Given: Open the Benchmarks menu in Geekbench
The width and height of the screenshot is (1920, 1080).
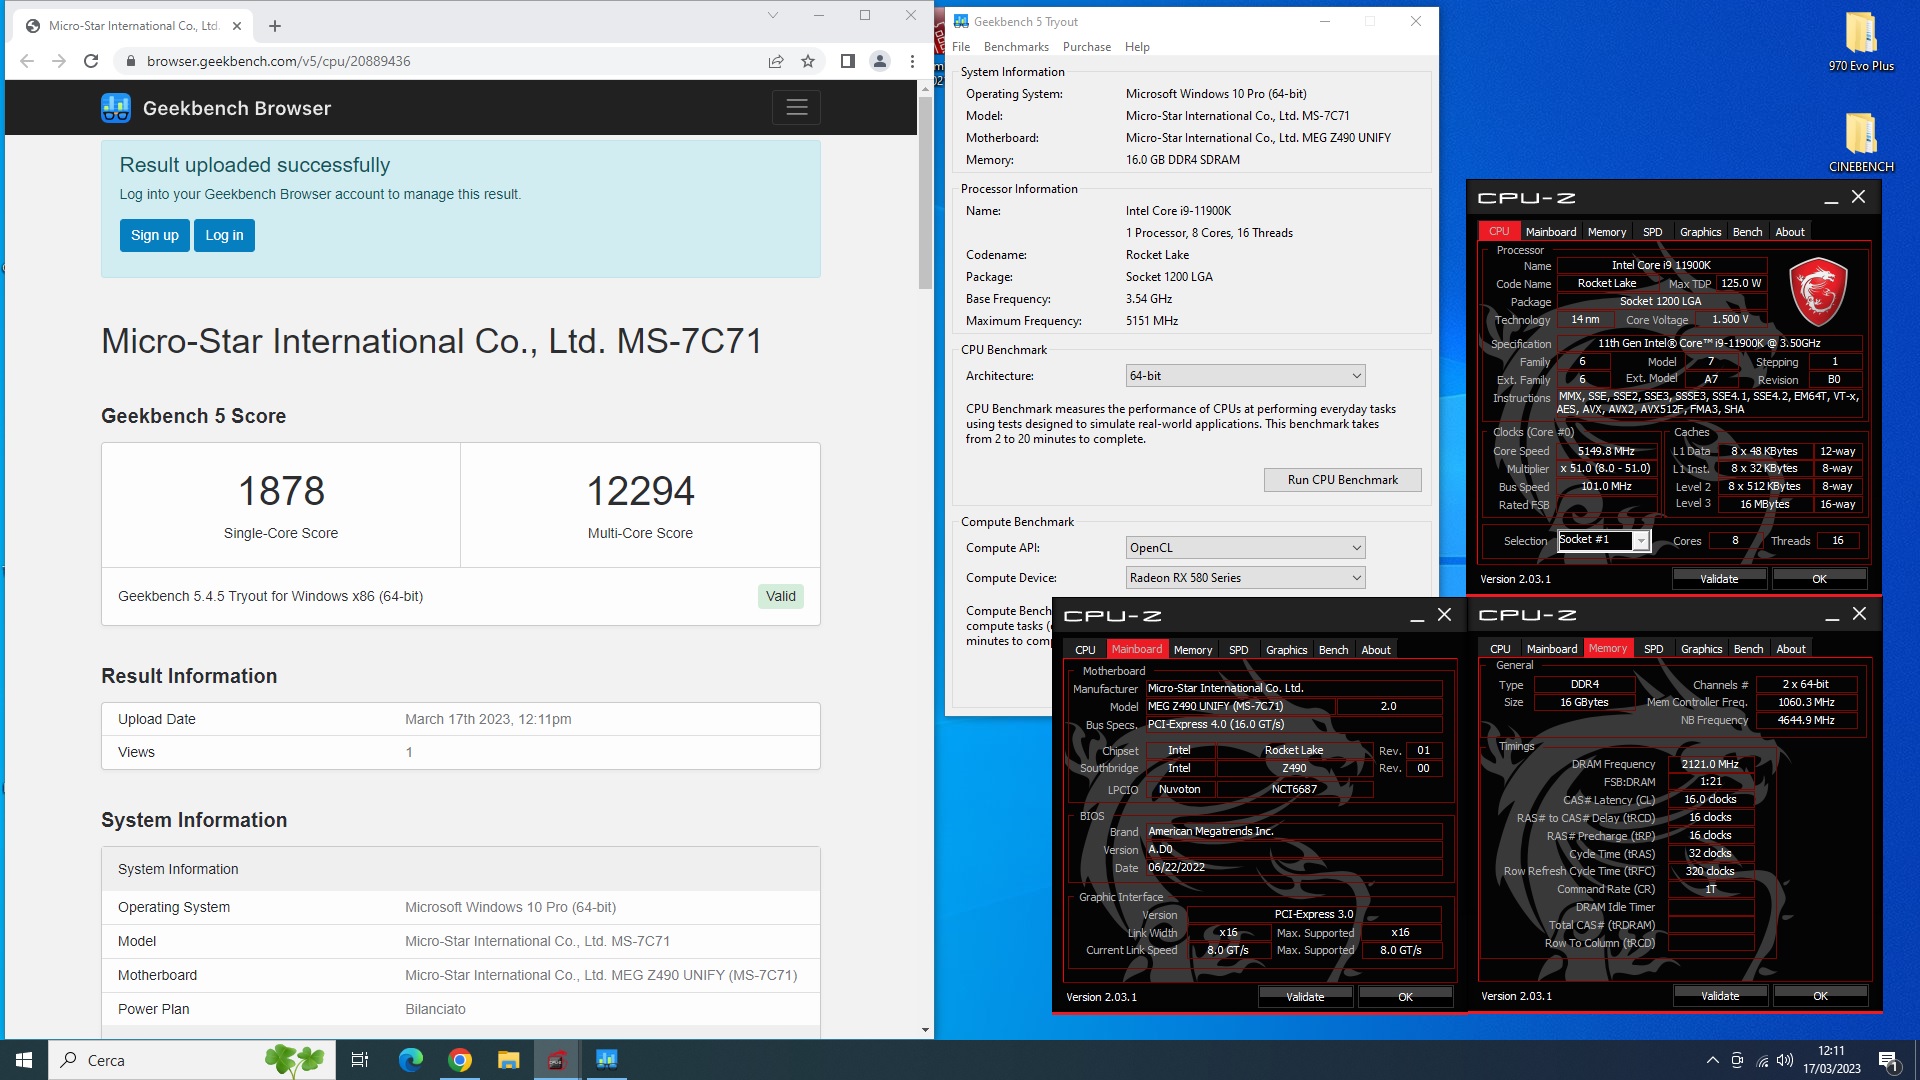Looking at the screenshot, I should pyautogui.click(x=1016, y=47).
